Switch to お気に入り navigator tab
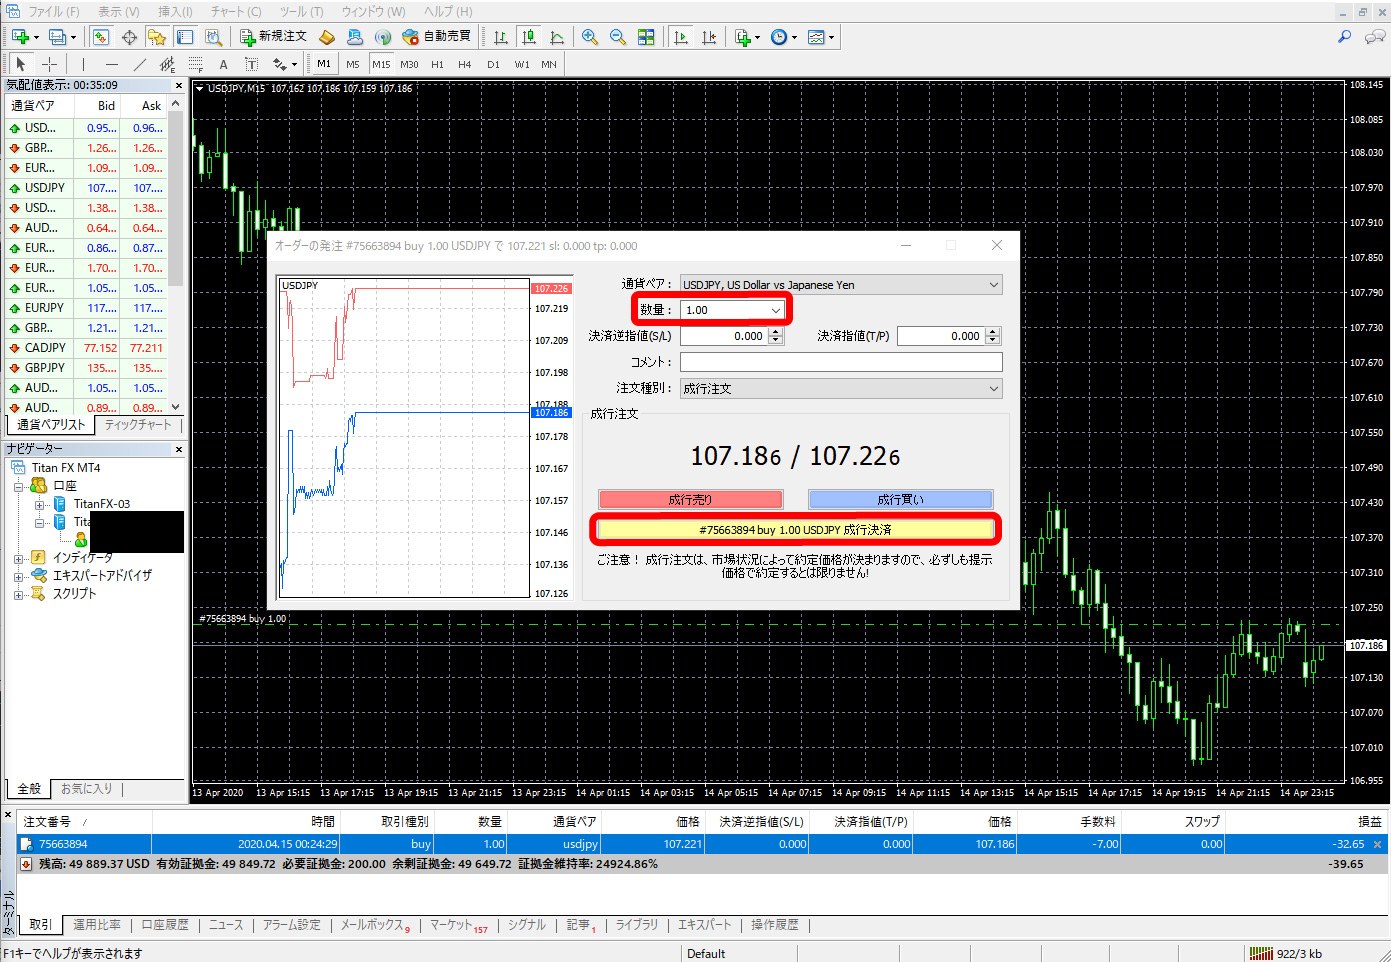This screenshot has height=962, width=1391. click(87, 789)
